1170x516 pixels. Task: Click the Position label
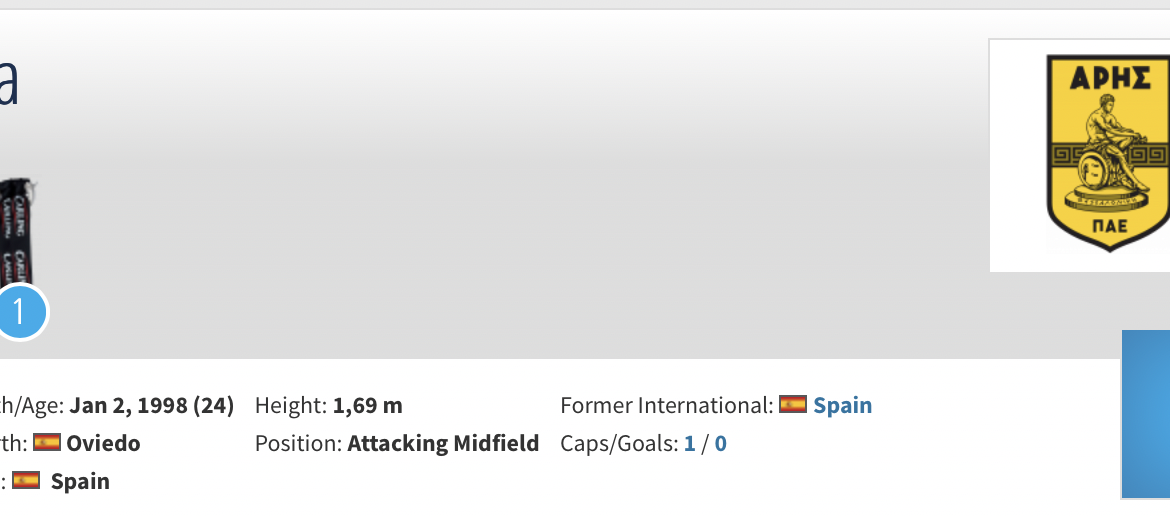pyautogui.click(x=297, y=443)
